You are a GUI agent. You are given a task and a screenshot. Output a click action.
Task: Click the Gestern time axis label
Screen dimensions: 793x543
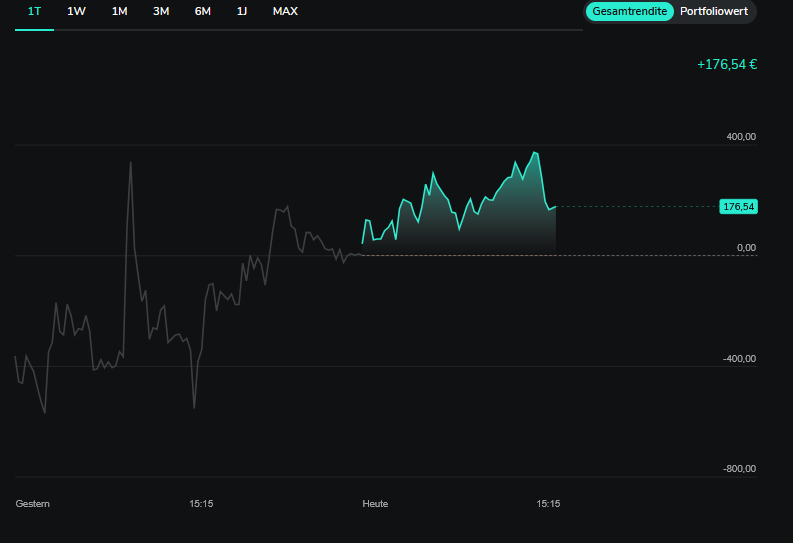click(32, 504)
